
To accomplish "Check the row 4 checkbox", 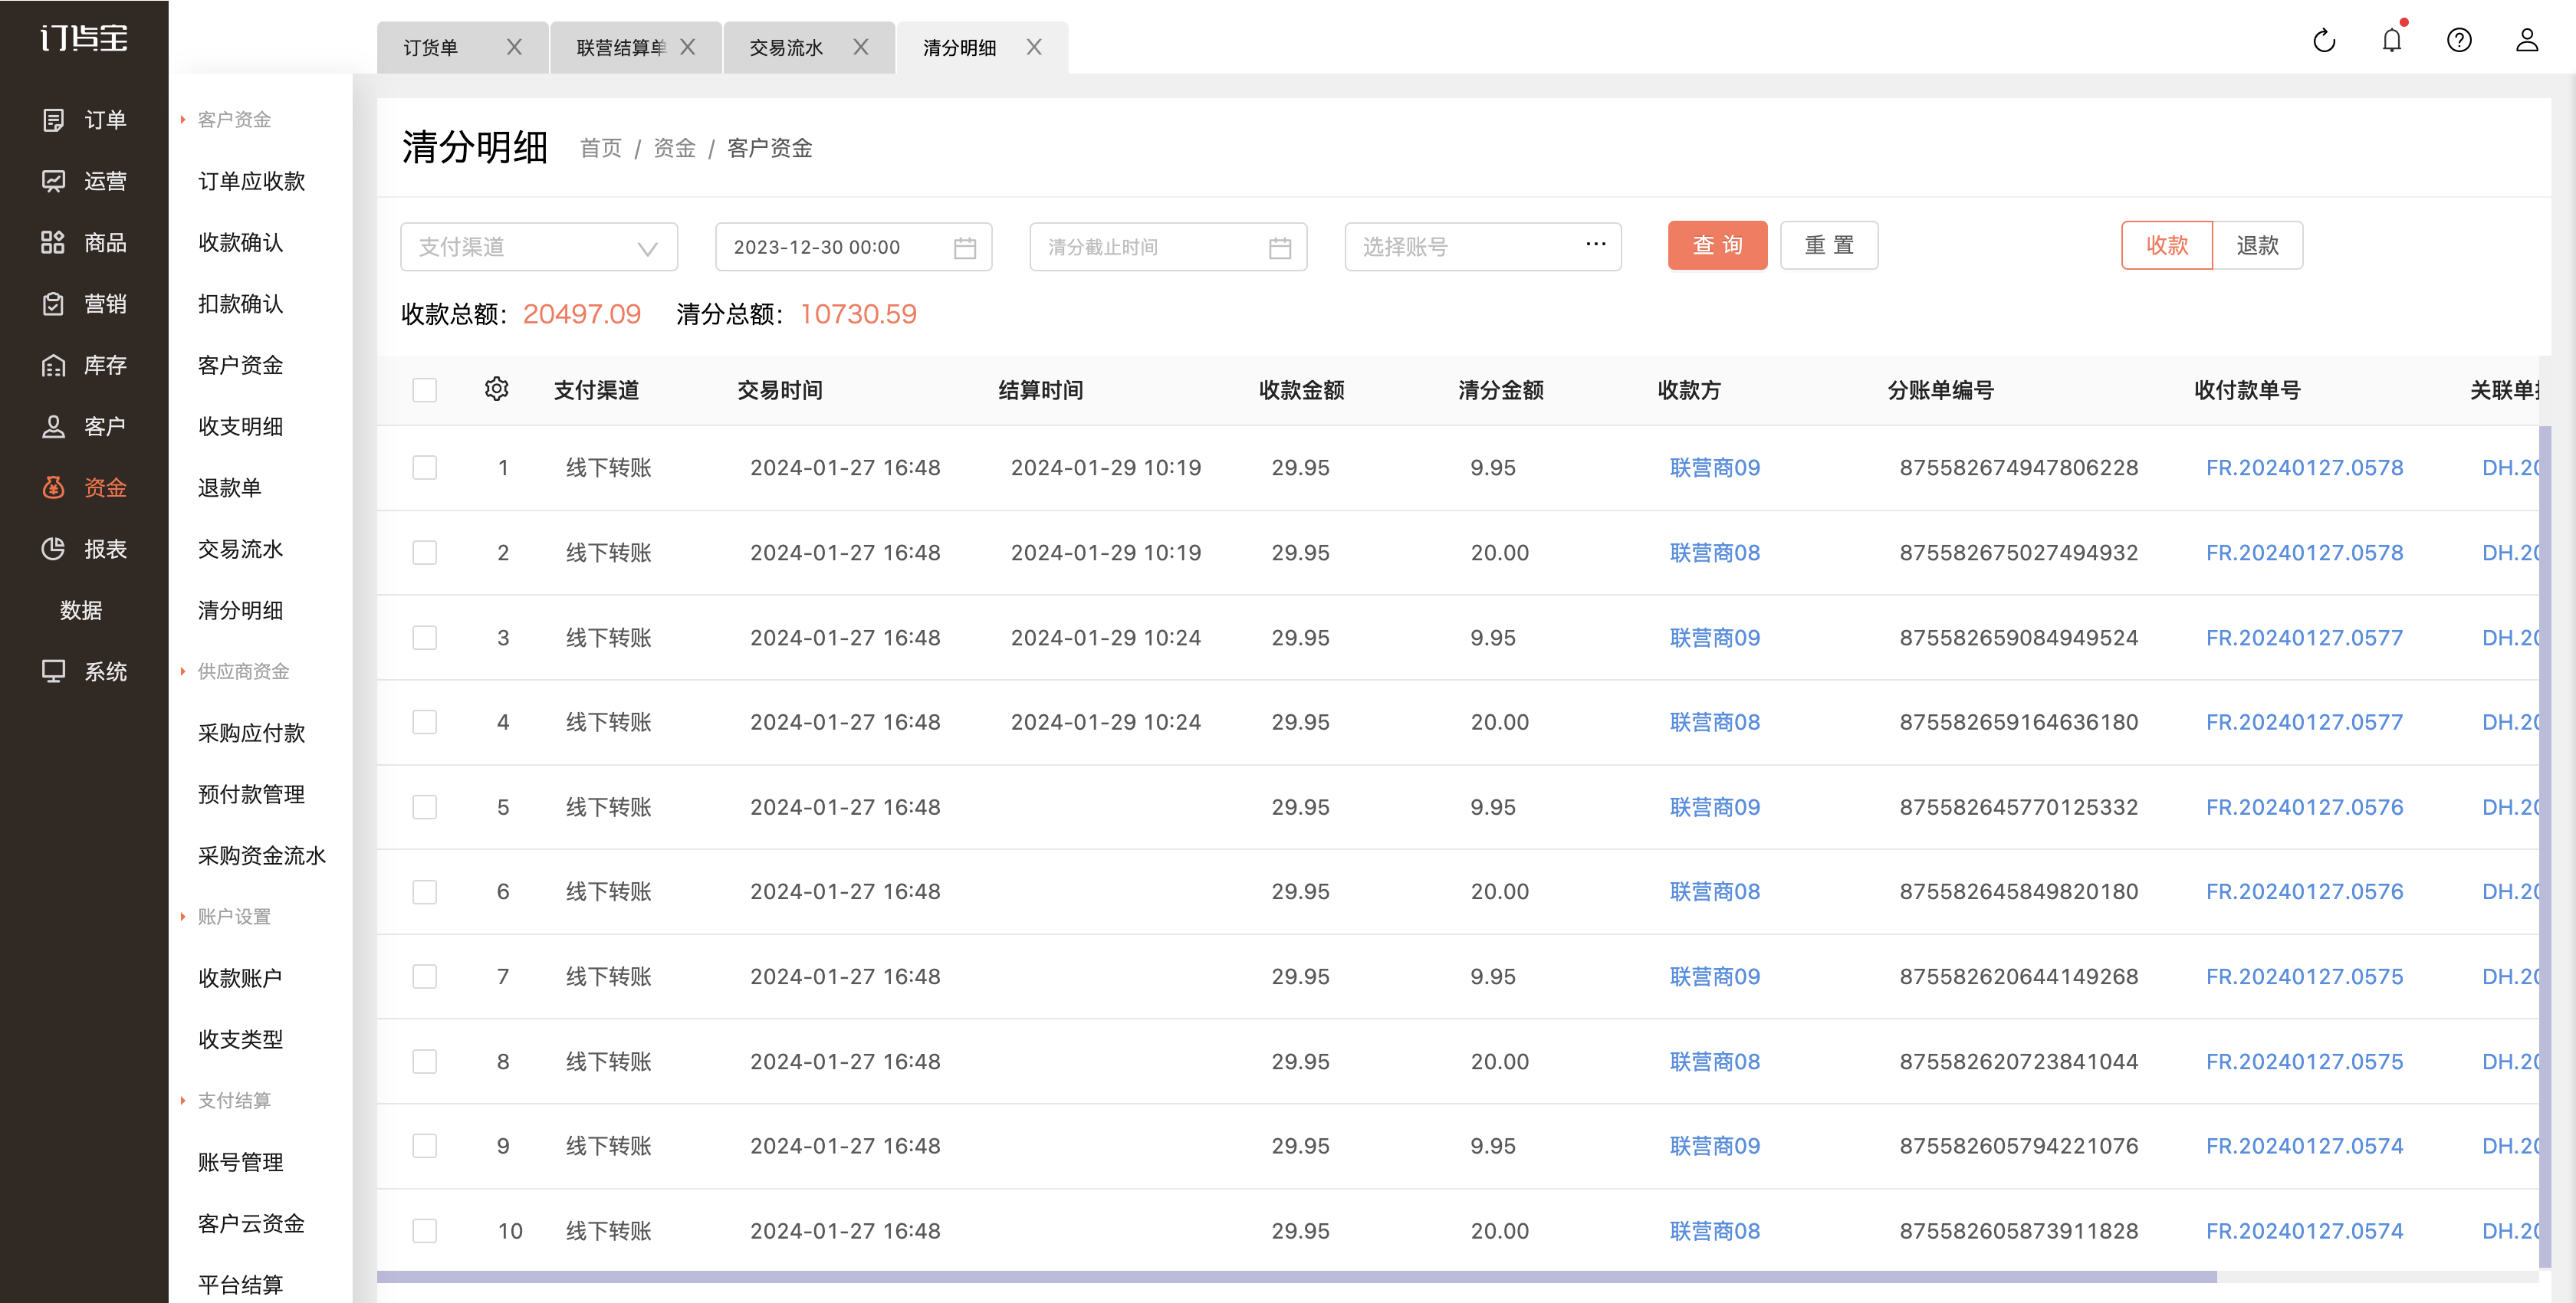I will tap(425, 722).
